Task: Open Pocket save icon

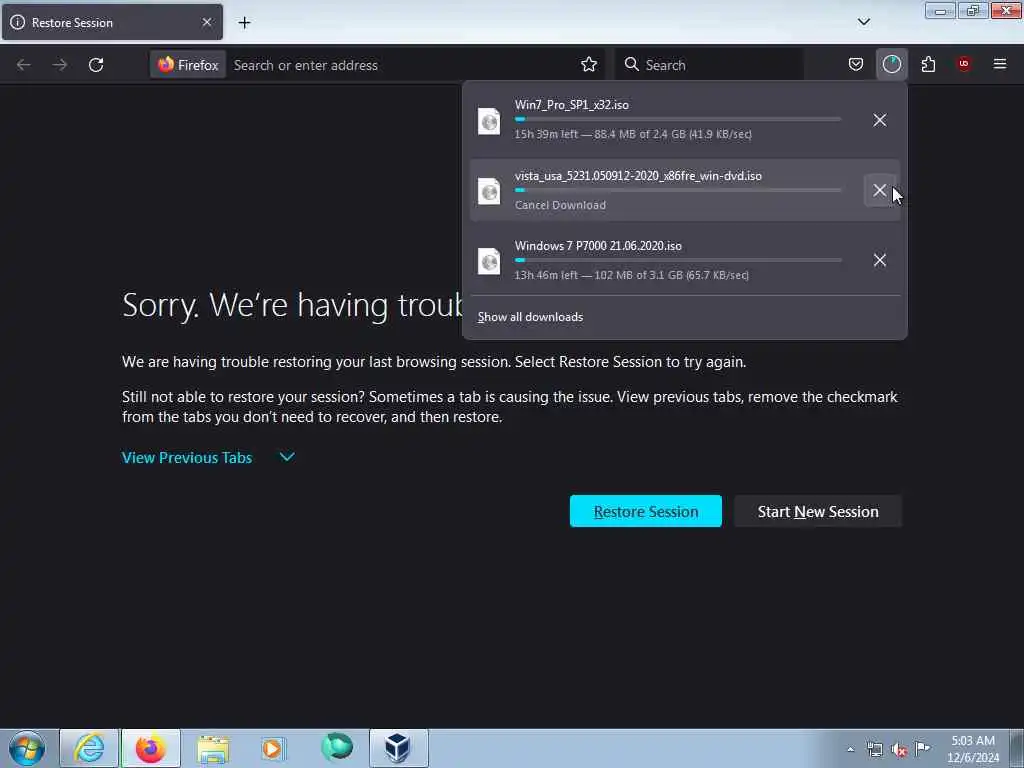Action: click(x=856, y=64)
